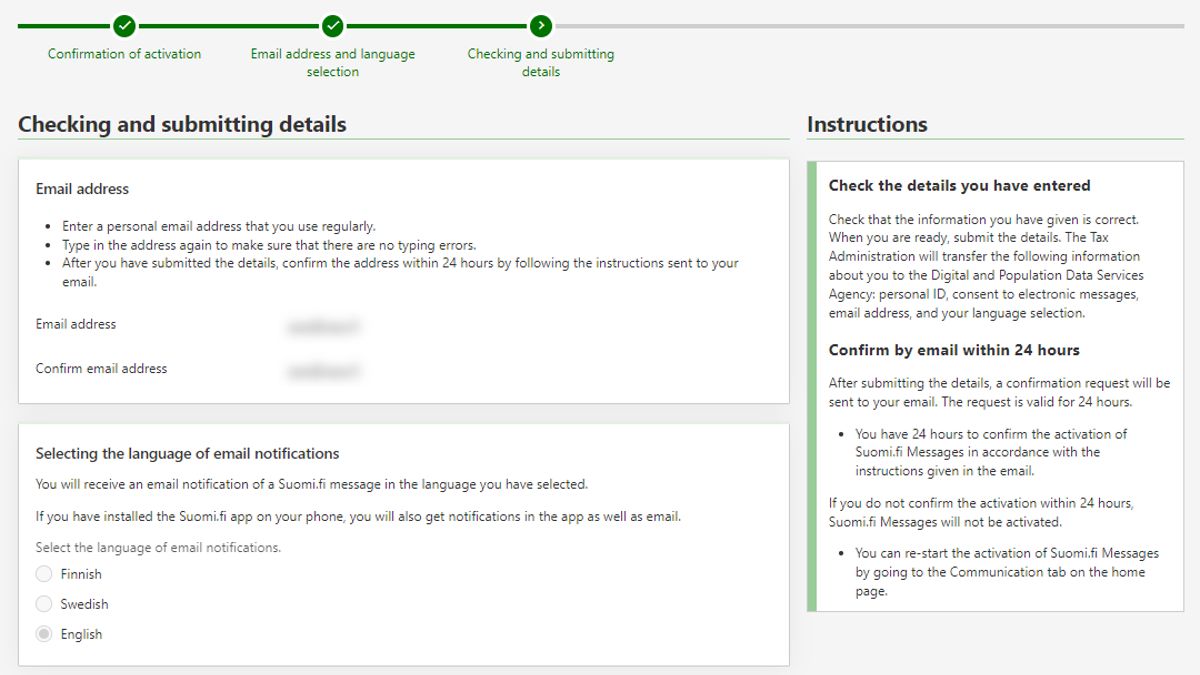
Task: Click the checkmark icon above Email address and language selection
Action: pyautogui.click(x=333, y=26)
